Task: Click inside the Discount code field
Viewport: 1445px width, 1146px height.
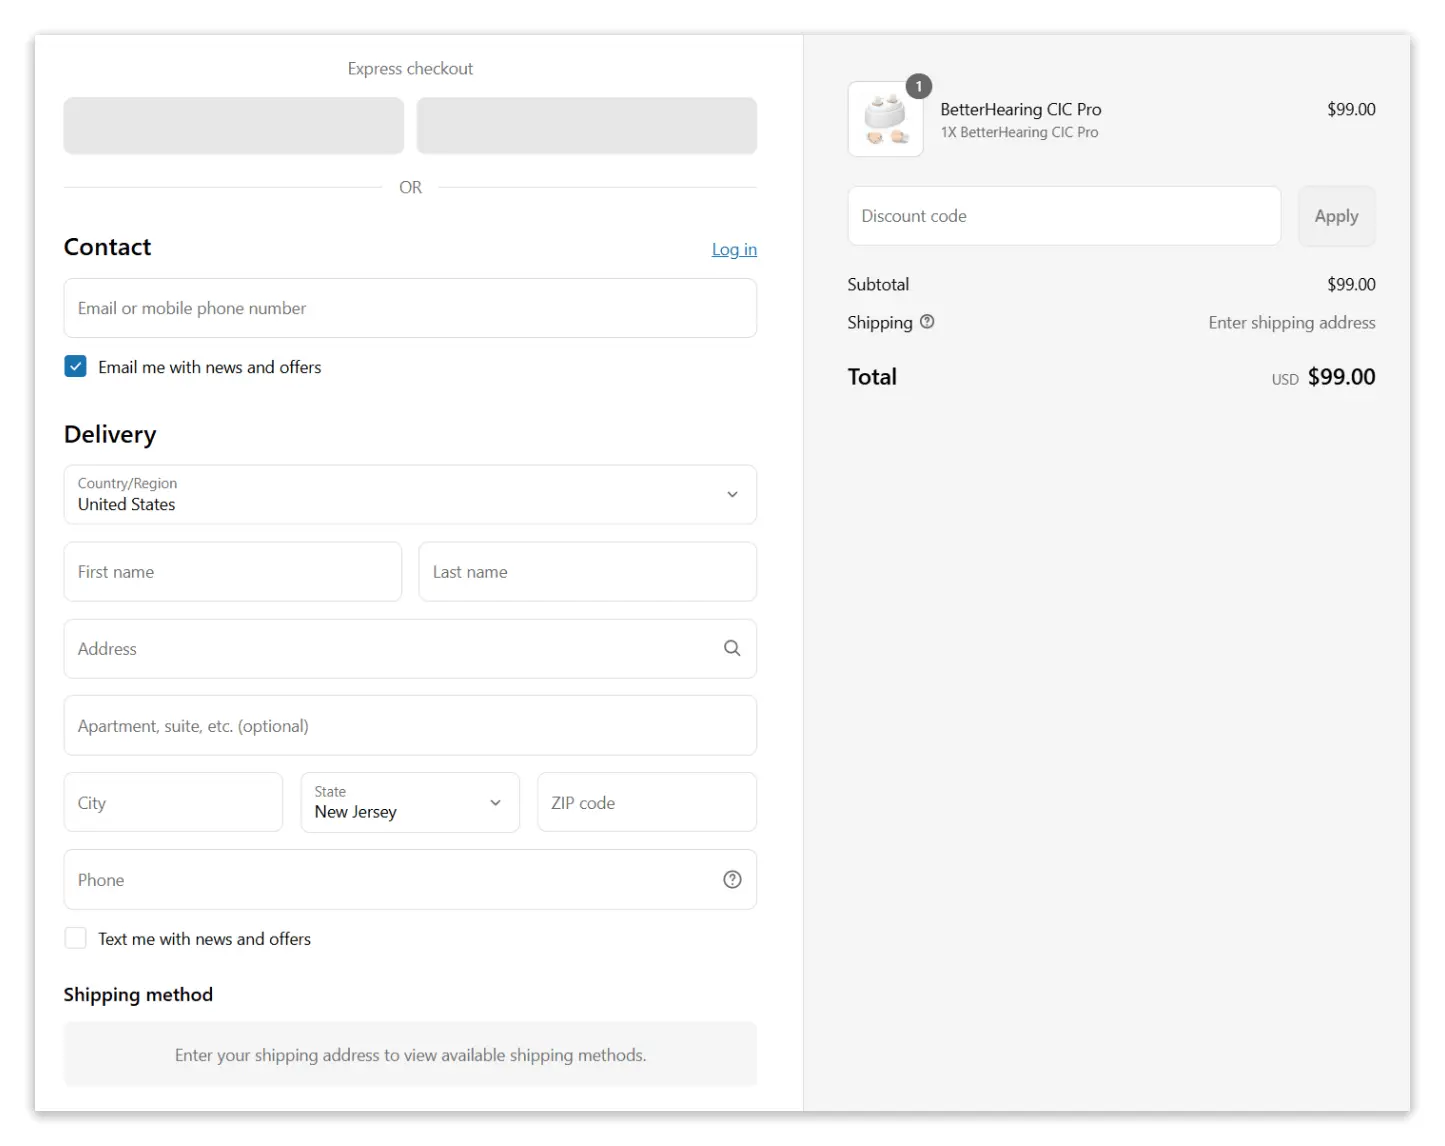Action: point(1063,215)
